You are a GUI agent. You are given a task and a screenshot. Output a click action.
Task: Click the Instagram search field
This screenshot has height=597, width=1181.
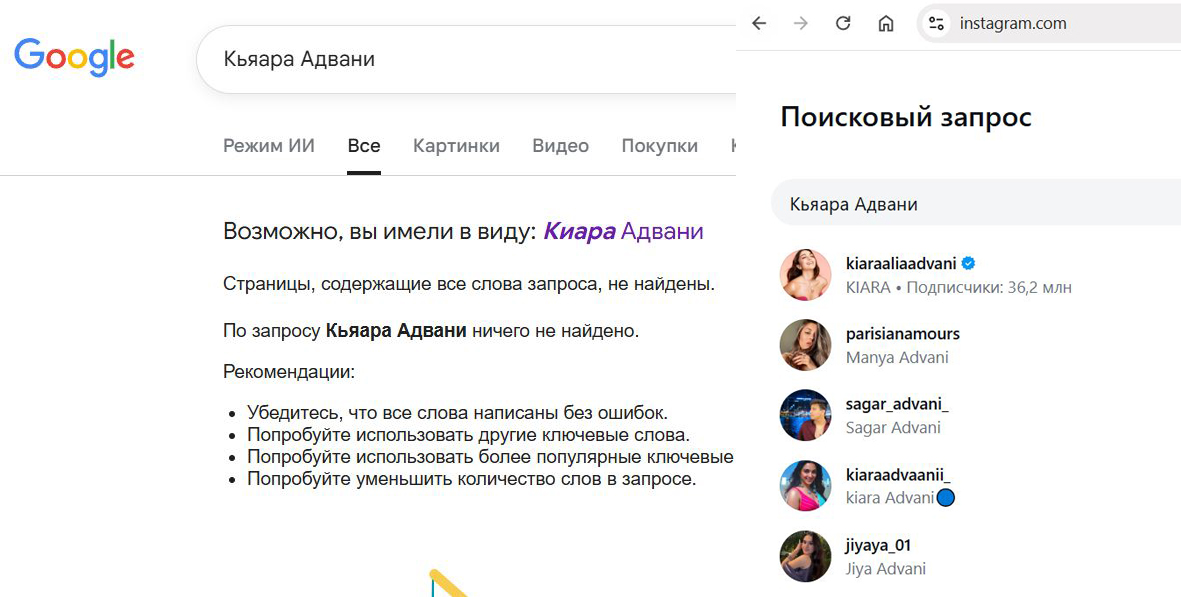(976, 203)
